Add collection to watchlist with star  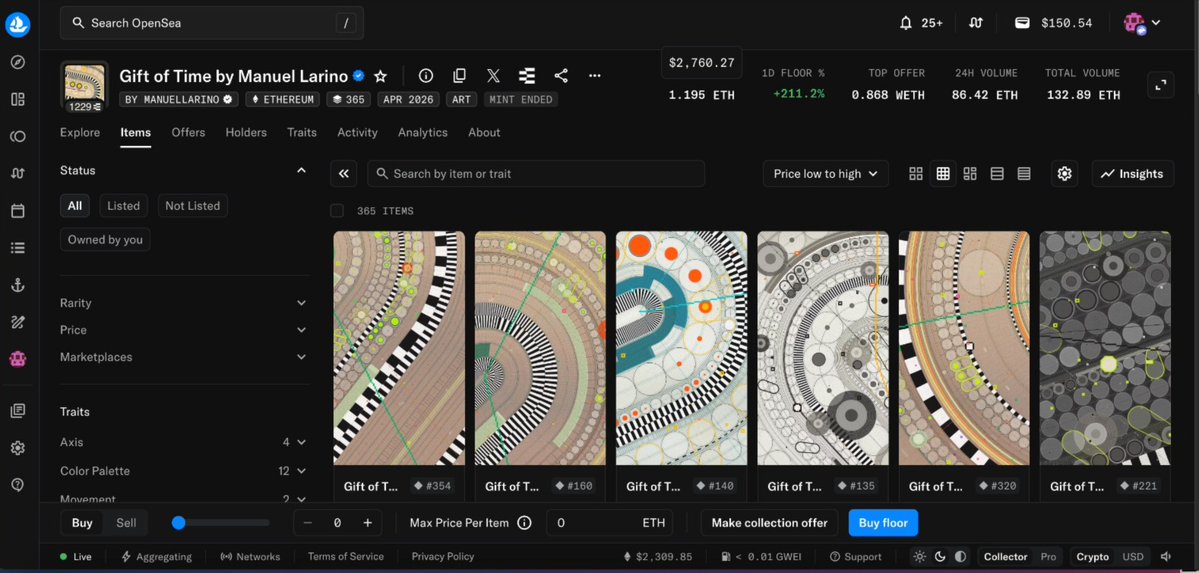pyautogui.click(x=380, y=76)
